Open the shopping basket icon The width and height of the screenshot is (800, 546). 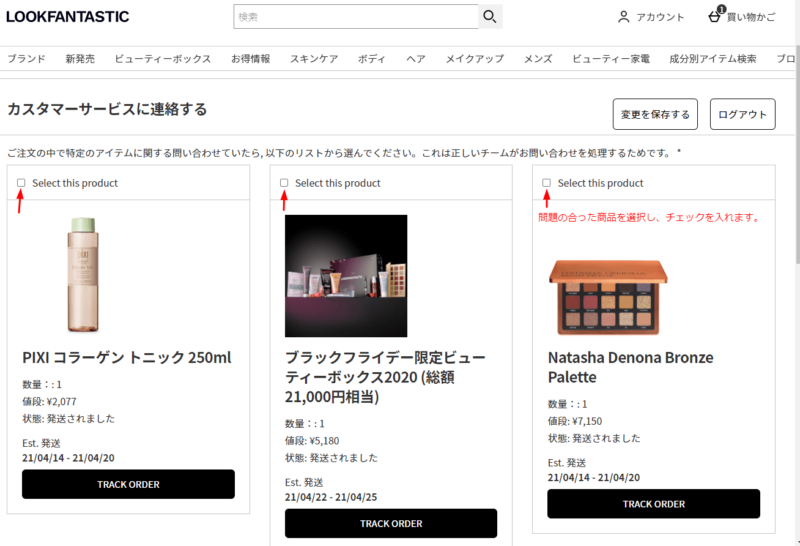tap(714, 17)
